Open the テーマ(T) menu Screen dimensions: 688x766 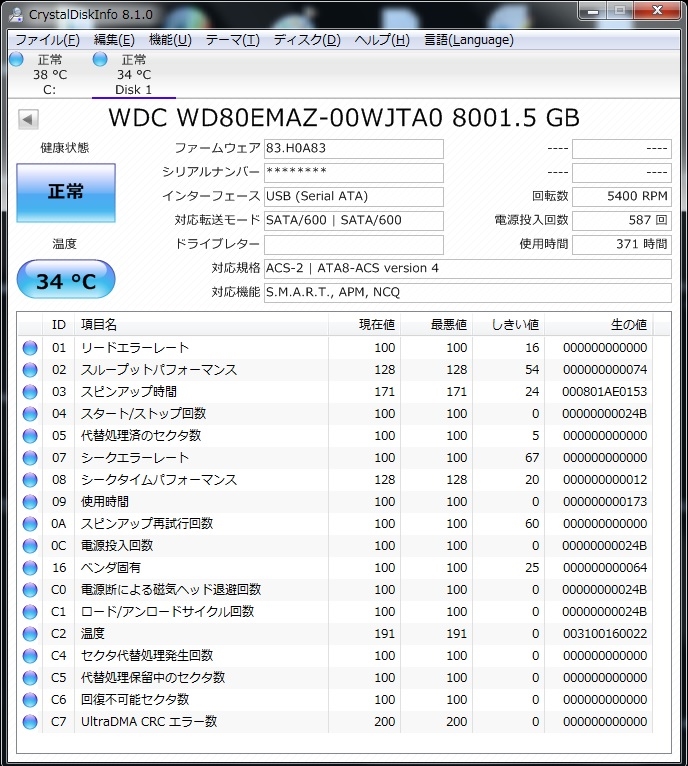click(x=233, y=40)
